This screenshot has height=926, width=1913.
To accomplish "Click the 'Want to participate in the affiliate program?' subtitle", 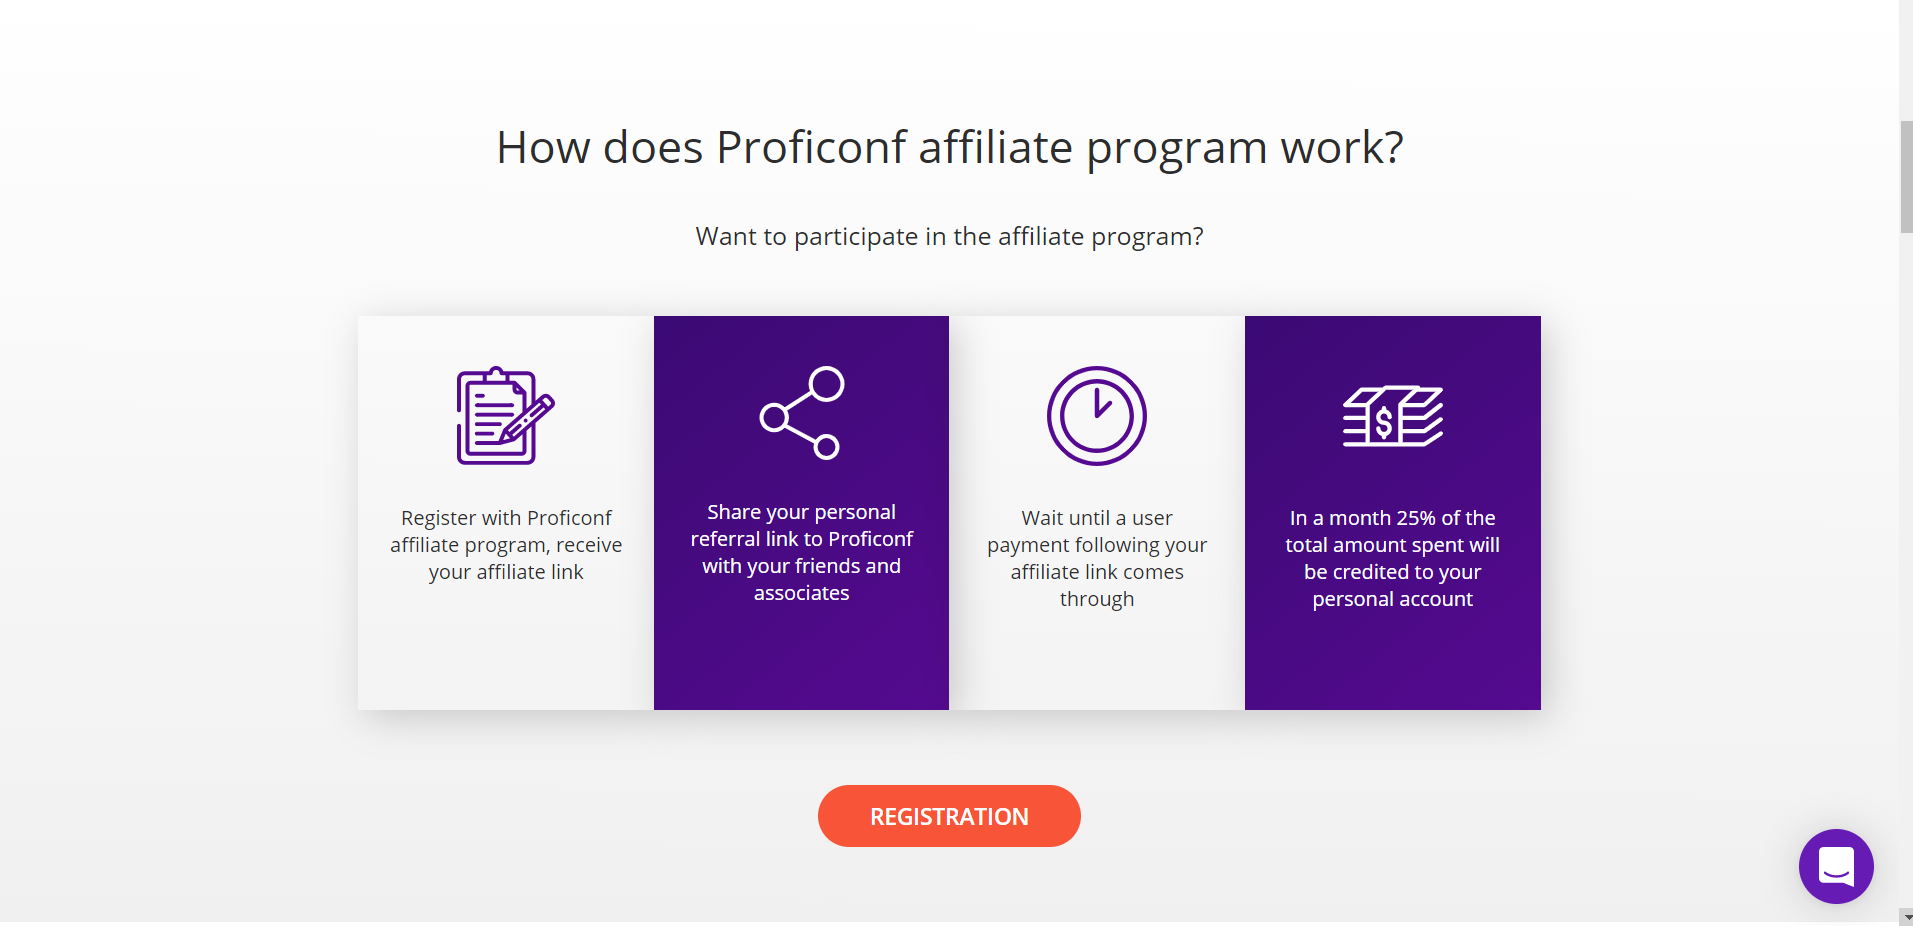I will [950, 237].
